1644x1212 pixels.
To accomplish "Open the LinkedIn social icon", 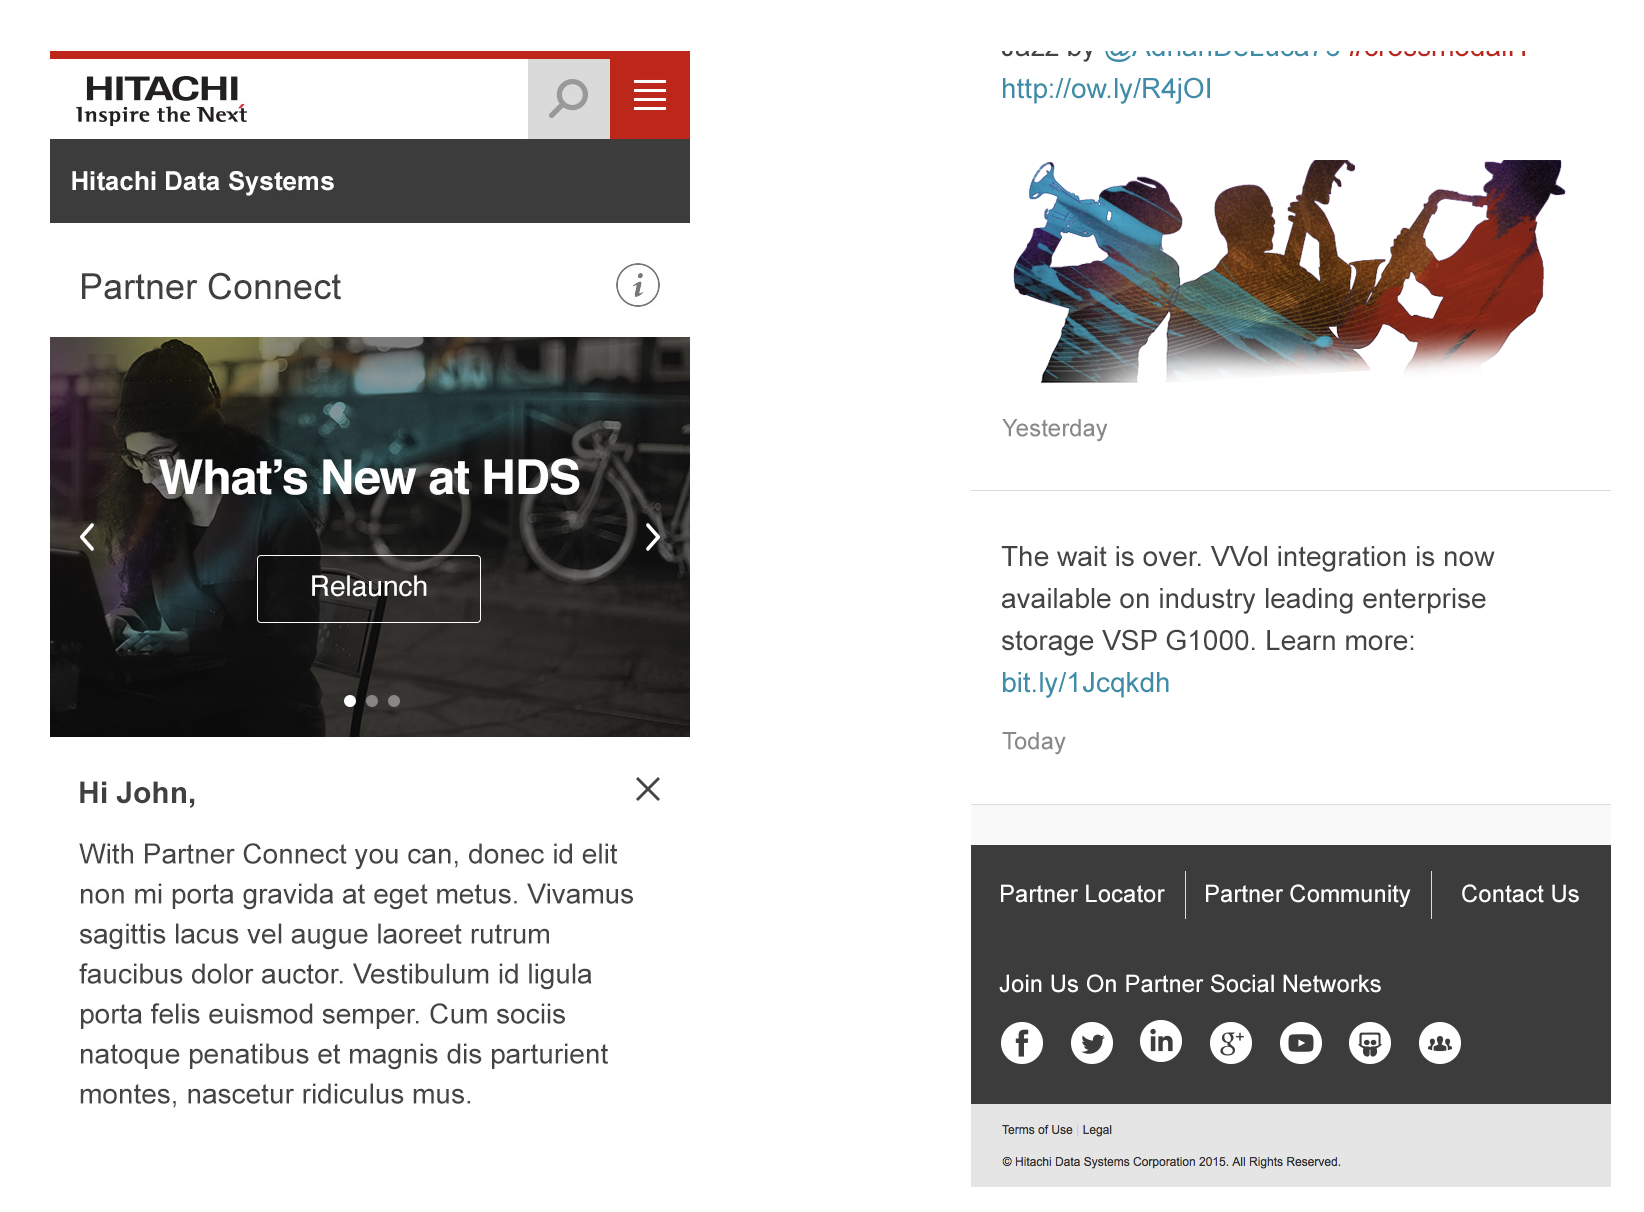I will coord(1161,1042).
